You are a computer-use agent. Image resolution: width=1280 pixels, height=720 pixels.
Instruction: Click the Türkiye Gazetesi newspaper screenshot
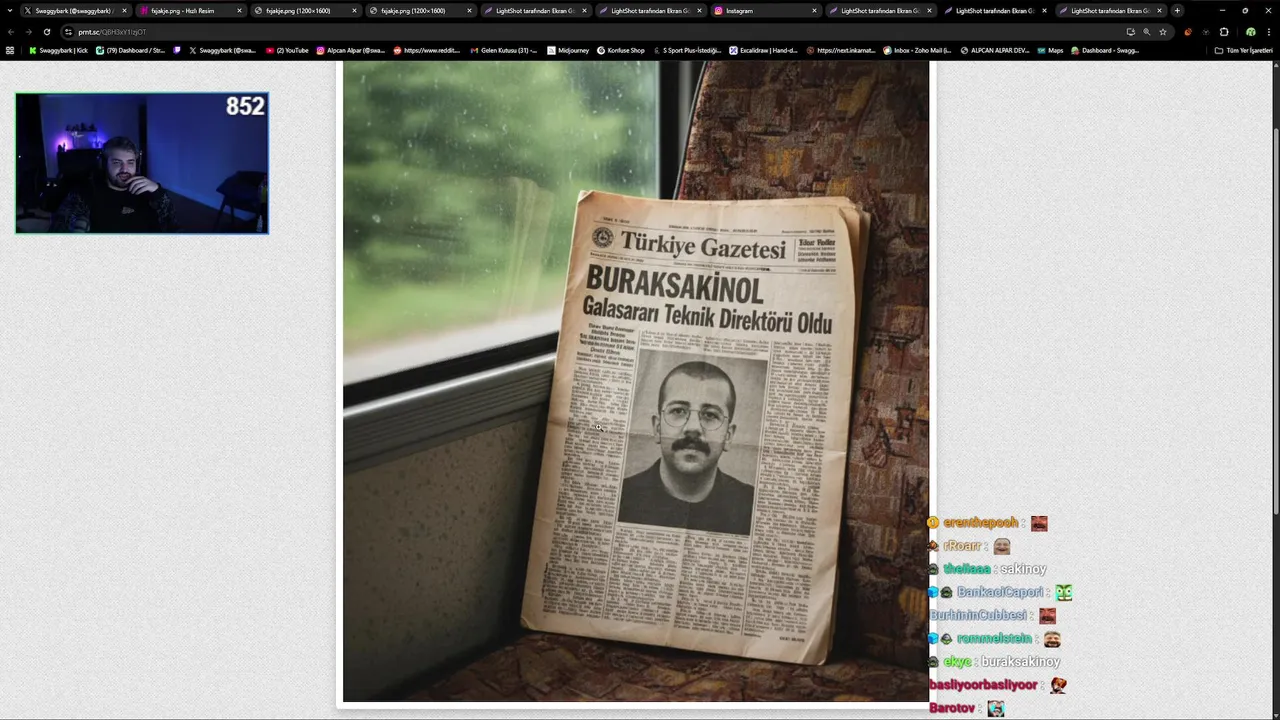click(x=636, y=382)
